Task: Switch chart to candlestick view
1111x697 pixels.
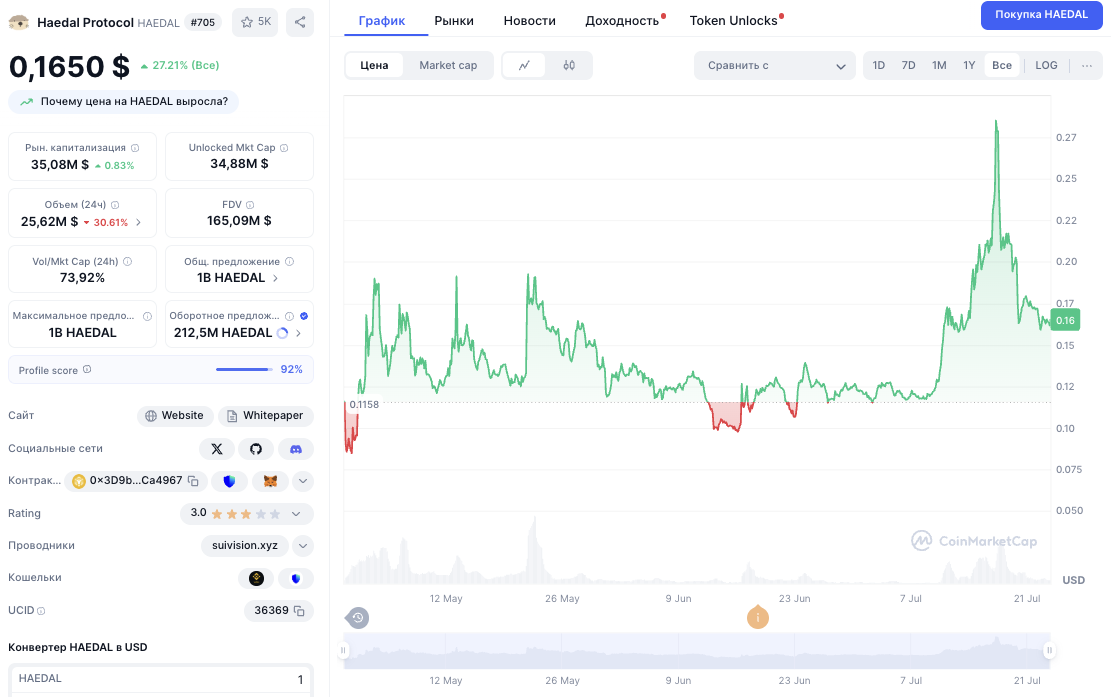Action: [x=569, y=66]
